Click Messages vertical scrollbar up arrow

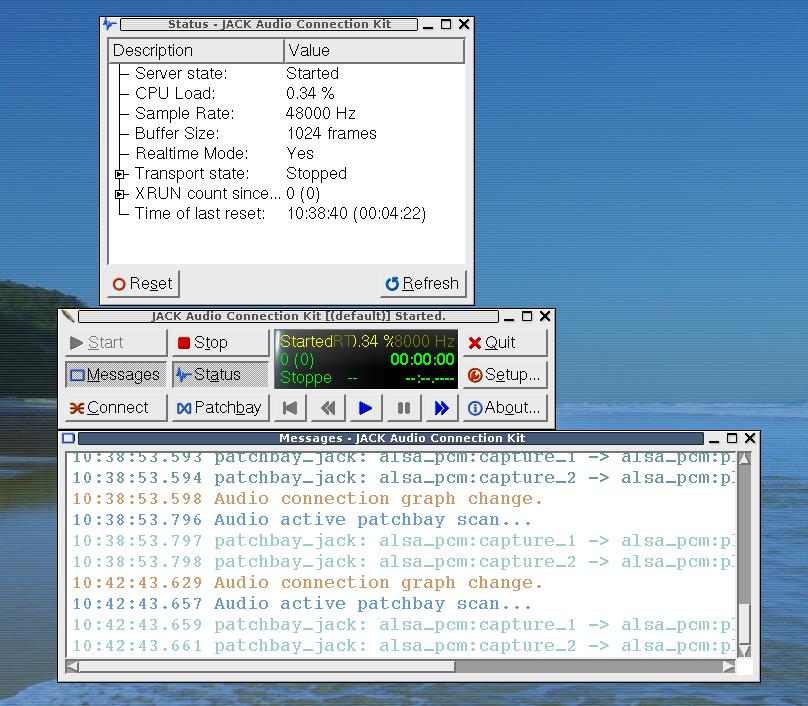(x=744, y=458)
